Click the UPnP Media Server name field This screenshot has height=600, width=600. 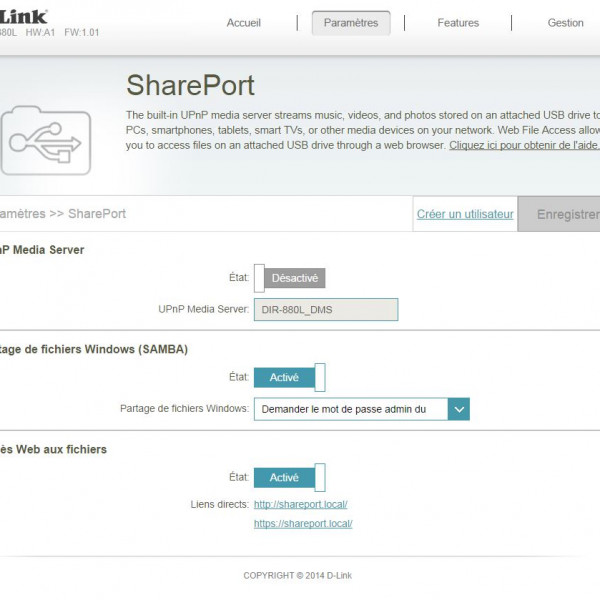tap(325, 310)
